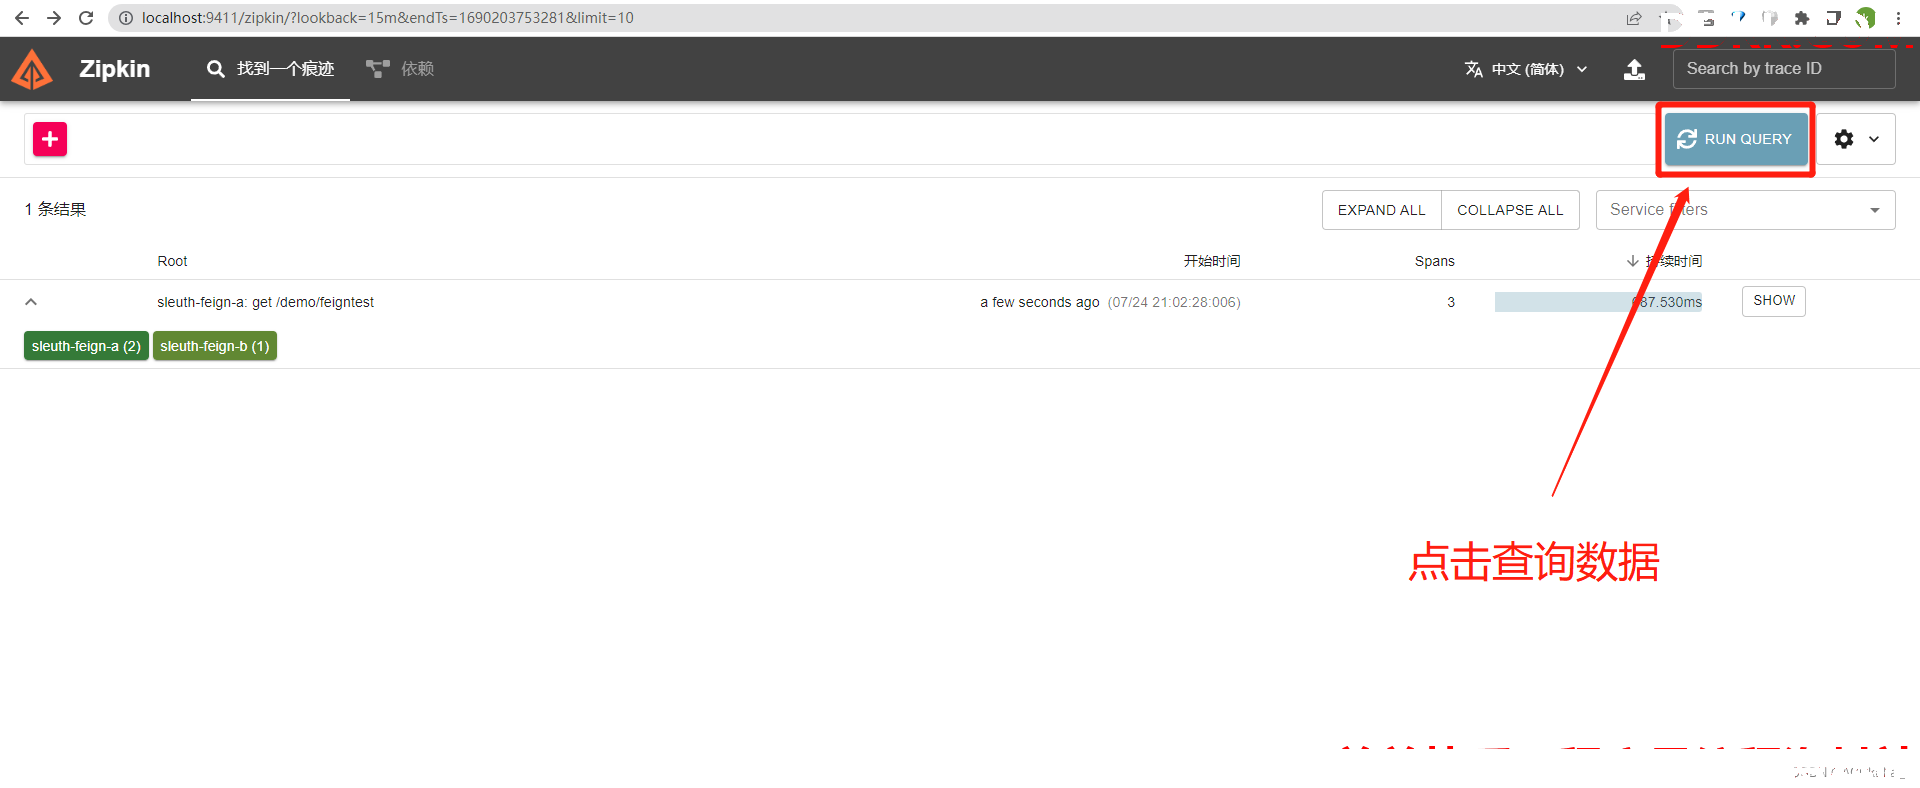This screenshot has height=788, width=1920.
Task: Click the sleuth-feign-b (1) service badge
Action: tap(215, 346)
